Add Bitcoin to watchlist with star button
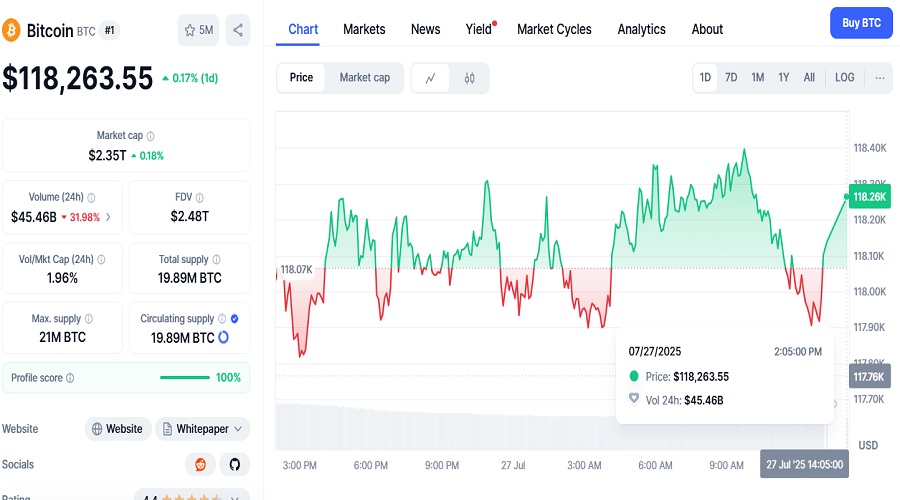 pos(198,30)
